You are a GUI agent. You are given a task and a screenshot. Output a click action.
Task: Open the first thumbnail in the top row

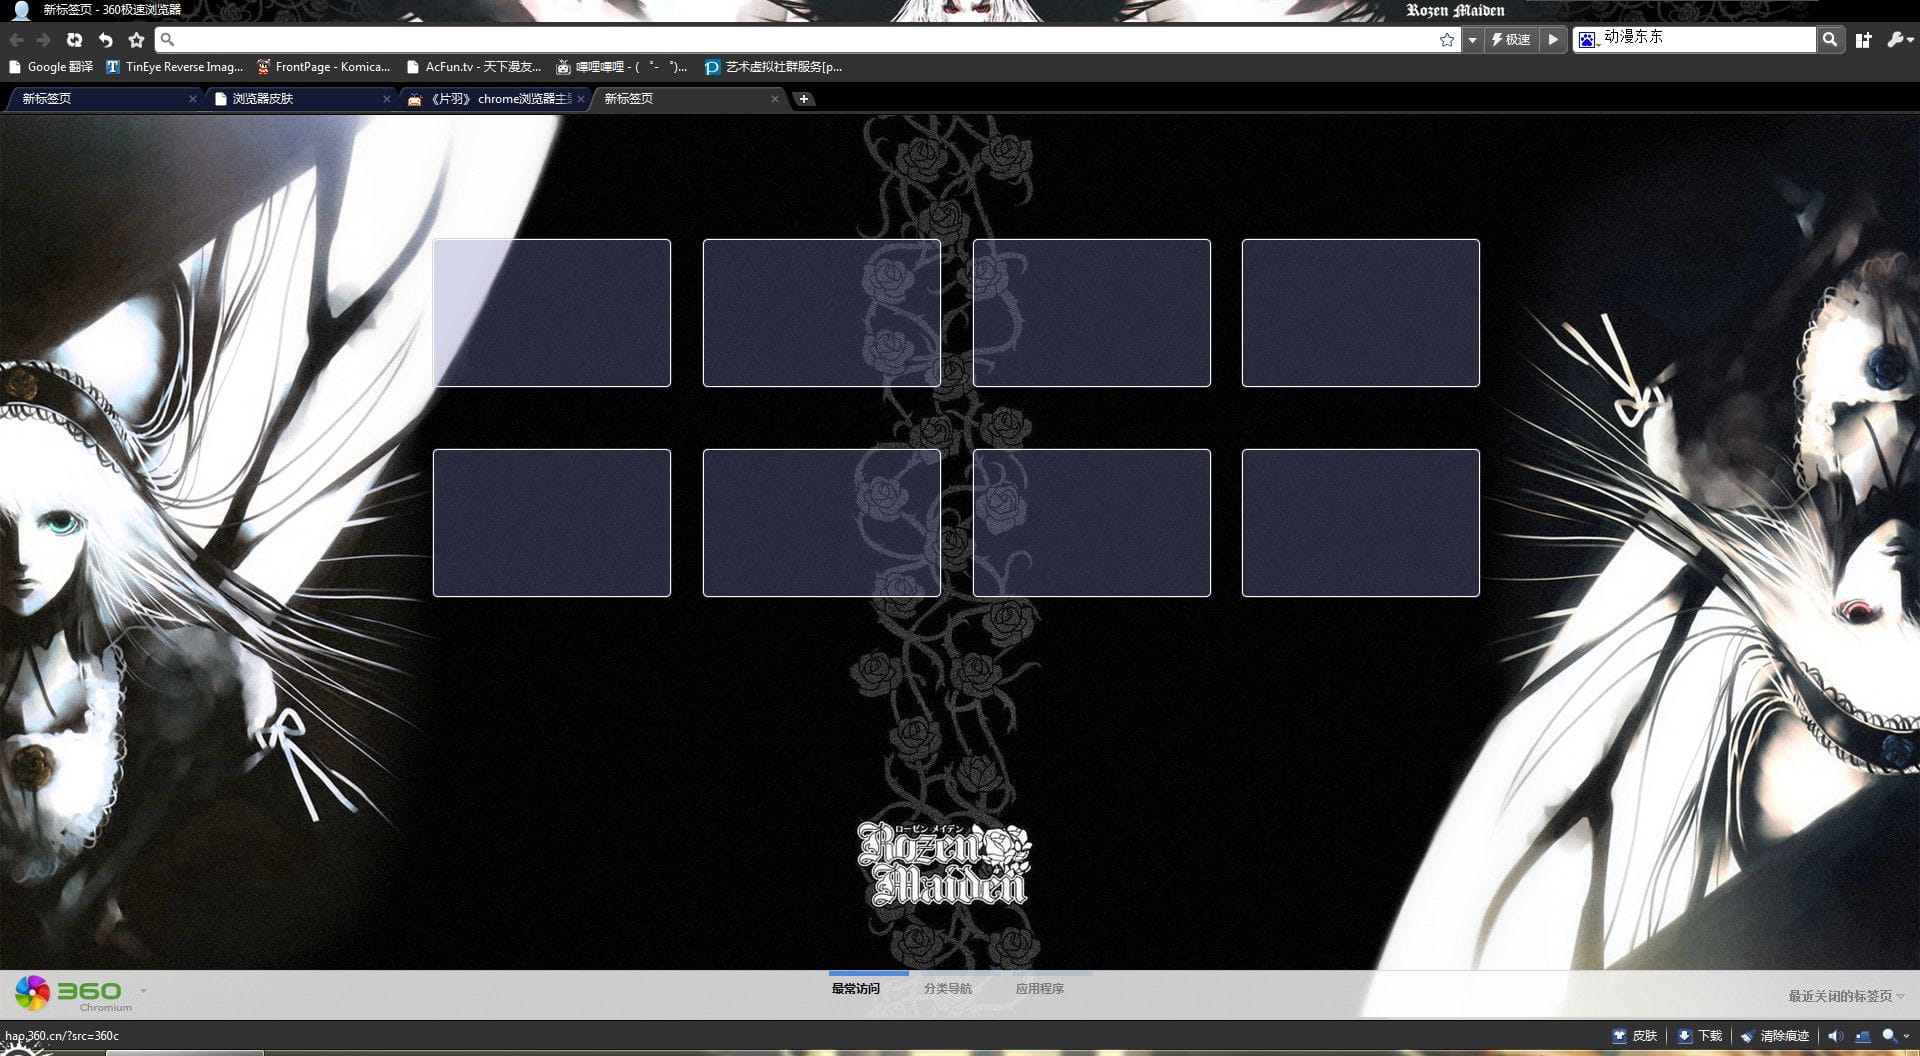pyautogui.click(x=552, y=313)
